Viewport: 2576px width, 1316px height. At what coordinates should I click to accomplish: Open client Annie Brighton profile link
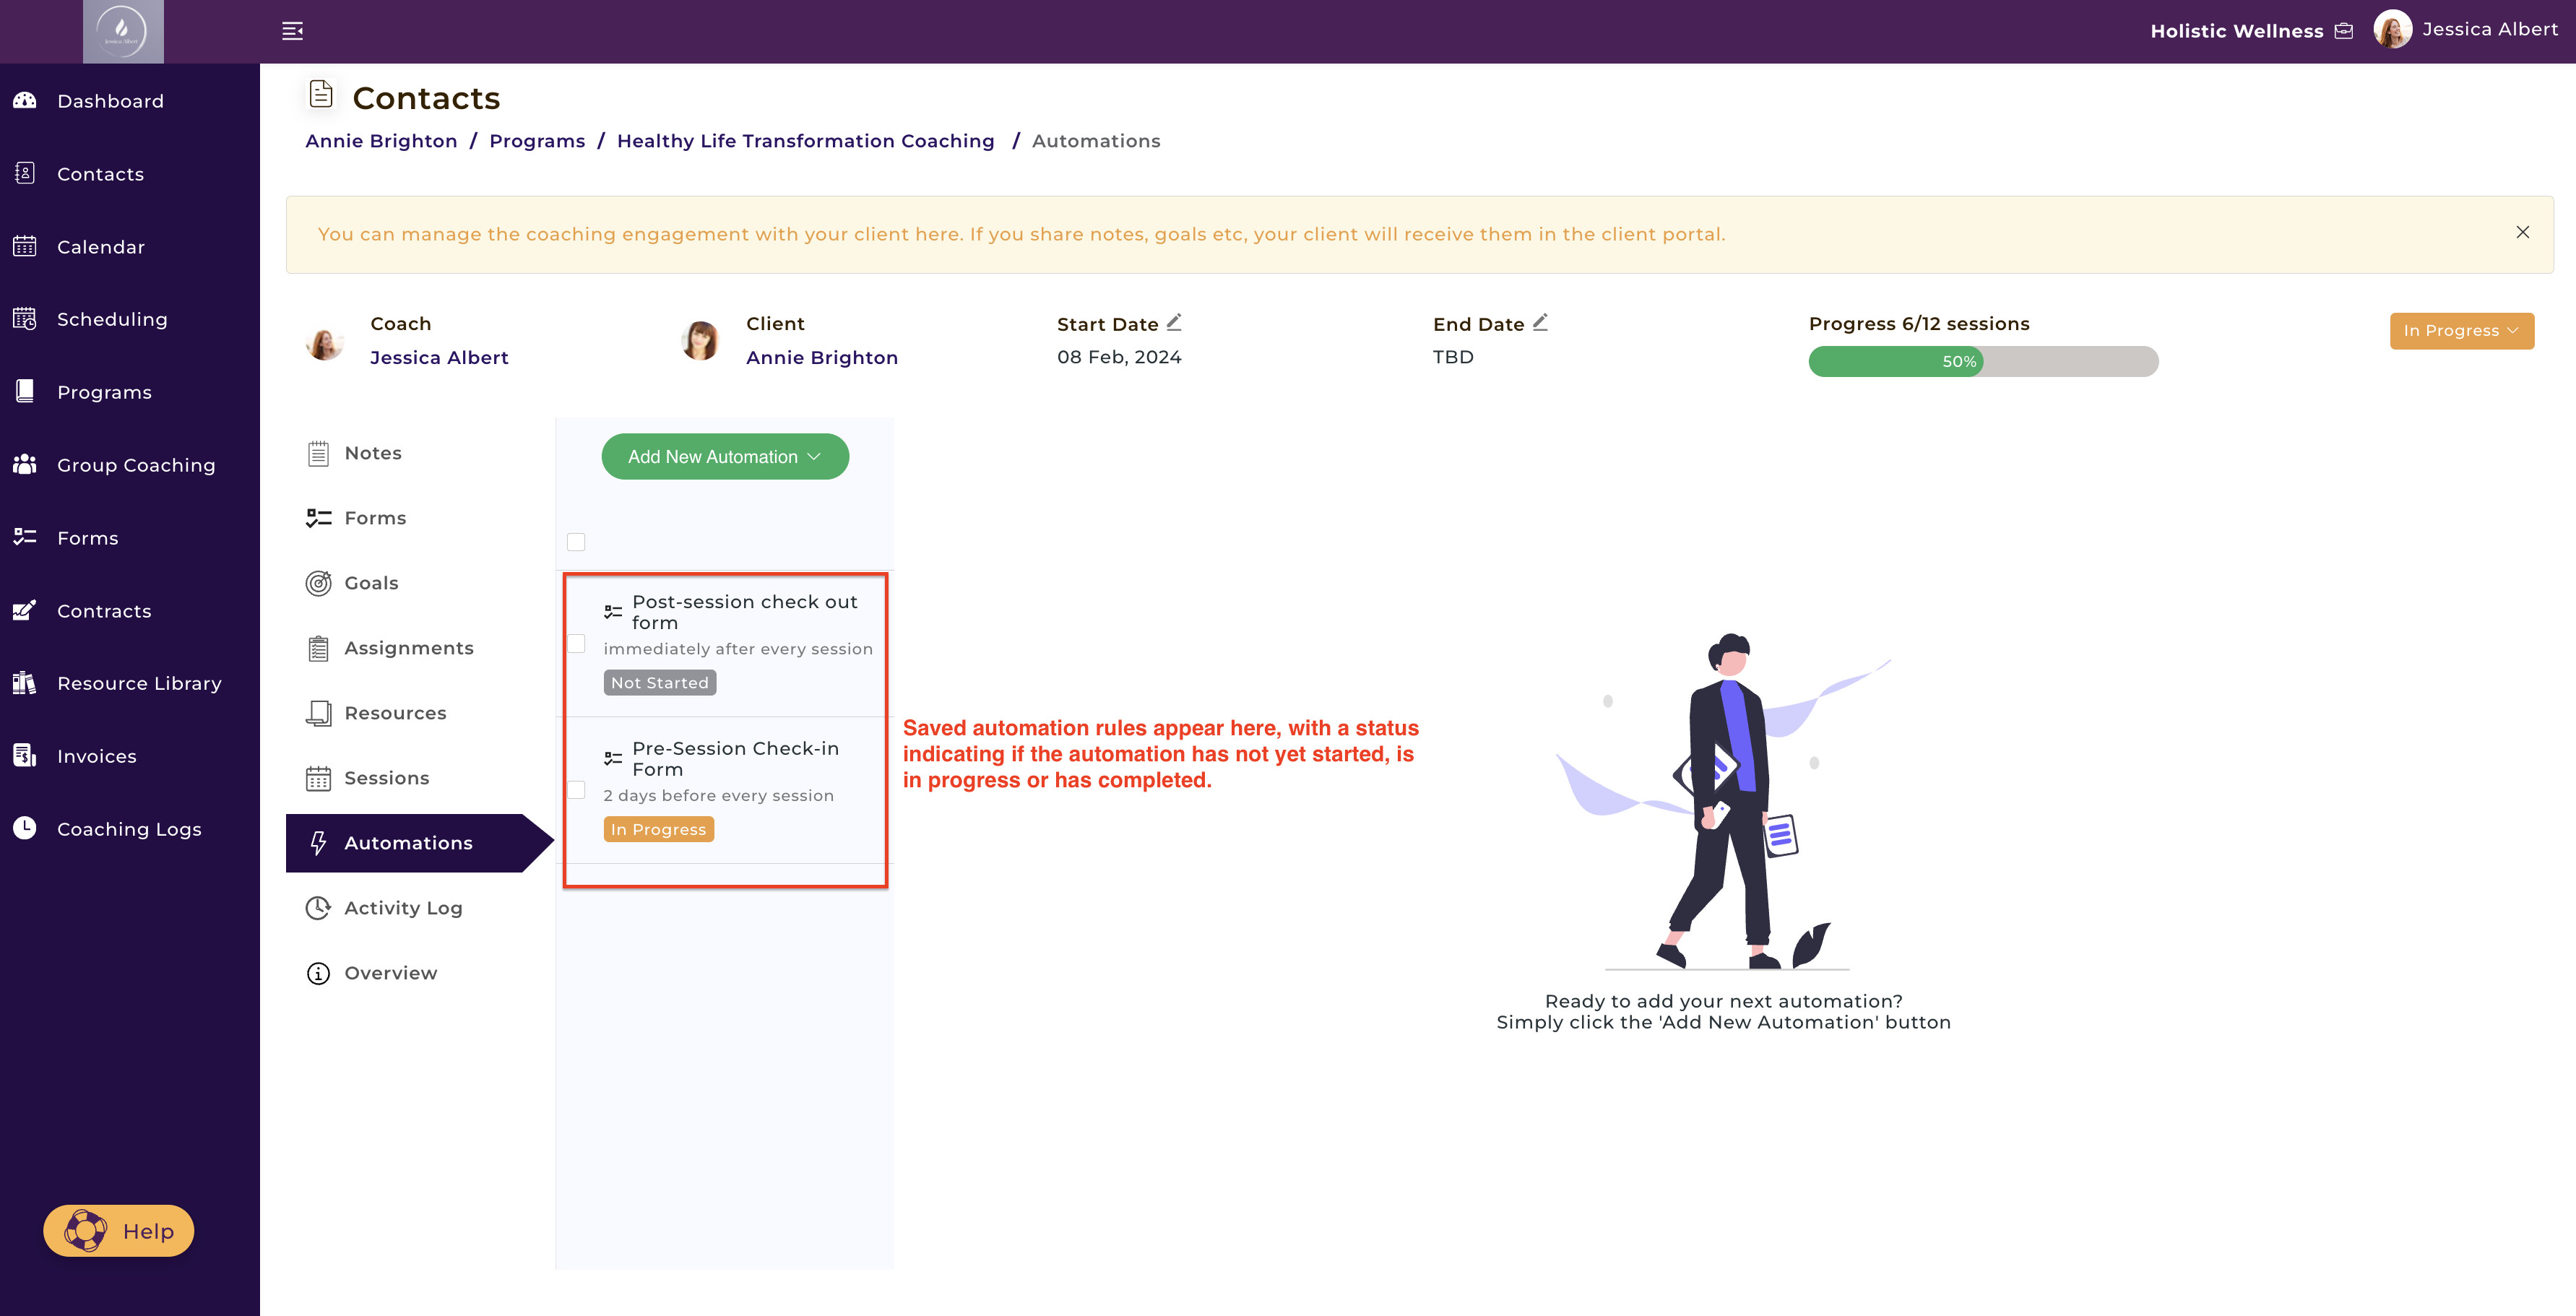[x=822, y=357]
